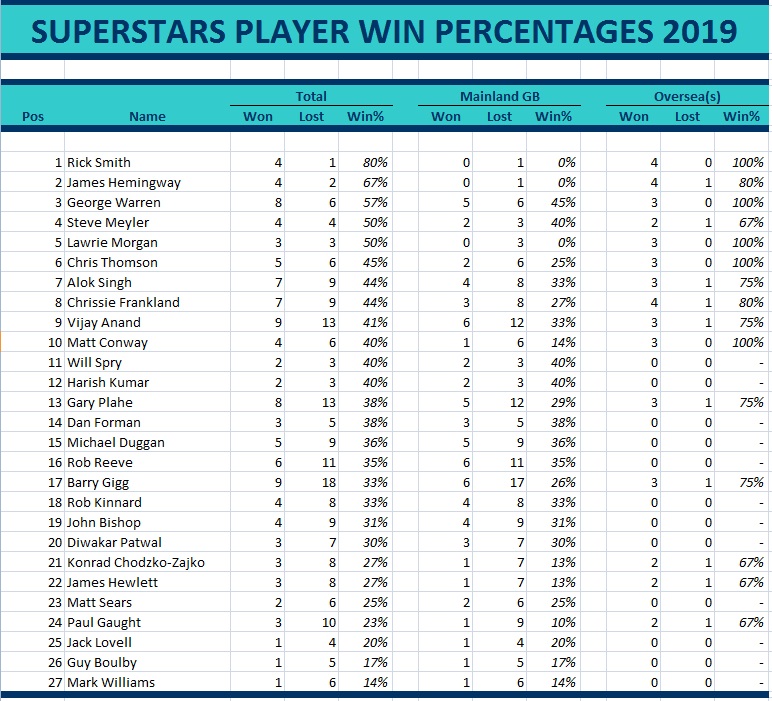
Task: Click Rick Smith's total win percentage 80%
Action: coord(375,162)
